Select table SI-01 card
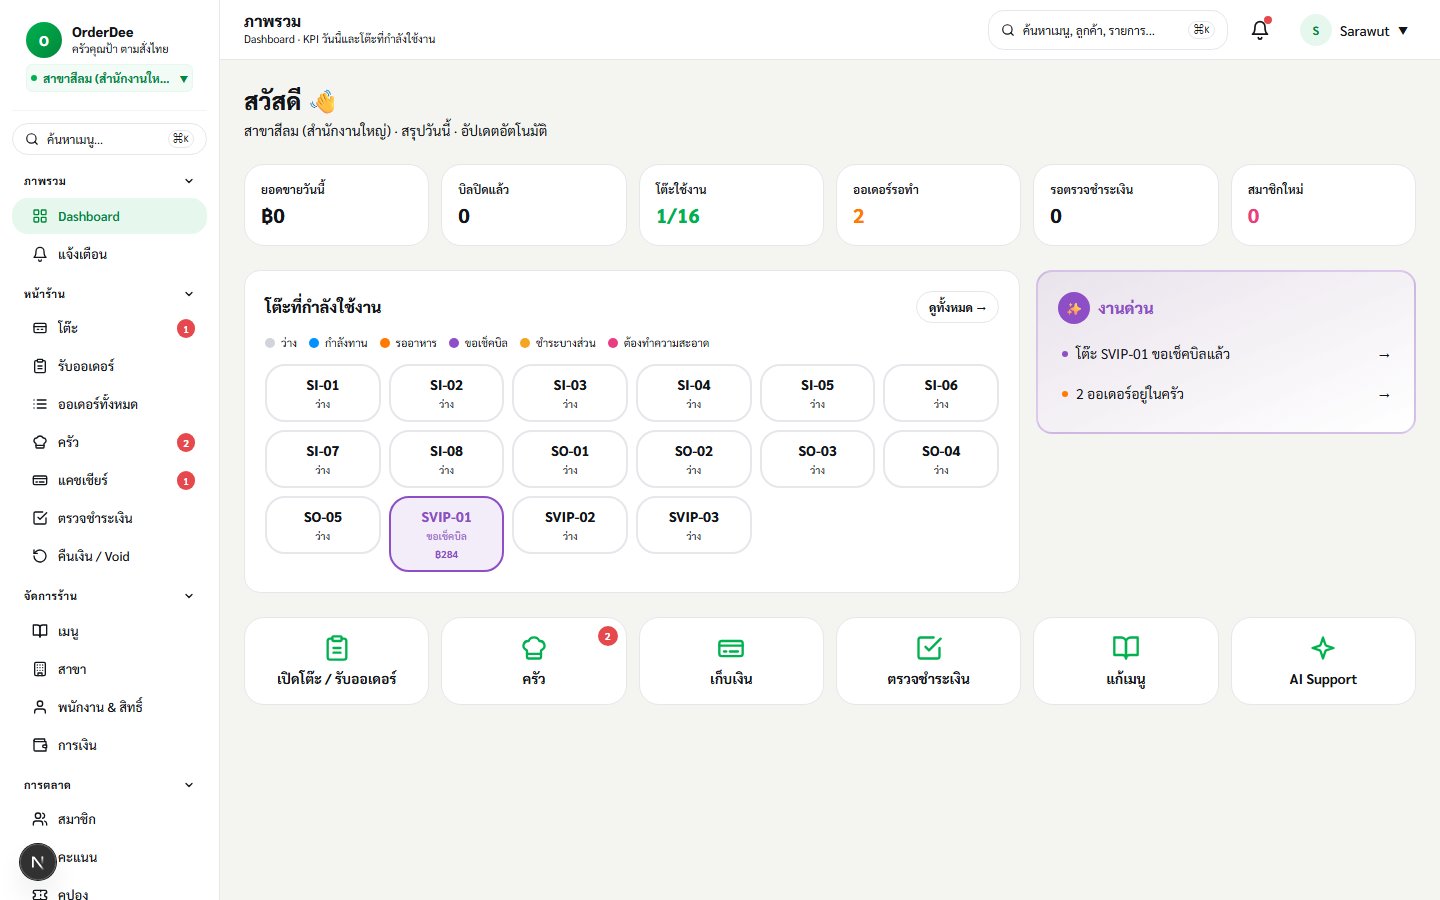Image resolution: width=1440 pixels, height=900 pixels. pyautogui.click(x=323, y=393)
